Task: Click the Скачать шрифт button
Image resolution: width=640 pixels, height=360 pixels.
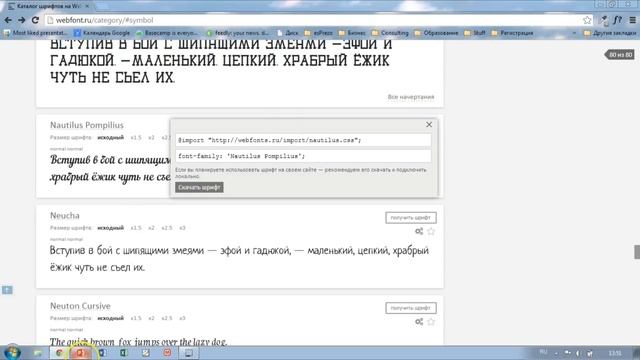Action: [x=199, y=187]
